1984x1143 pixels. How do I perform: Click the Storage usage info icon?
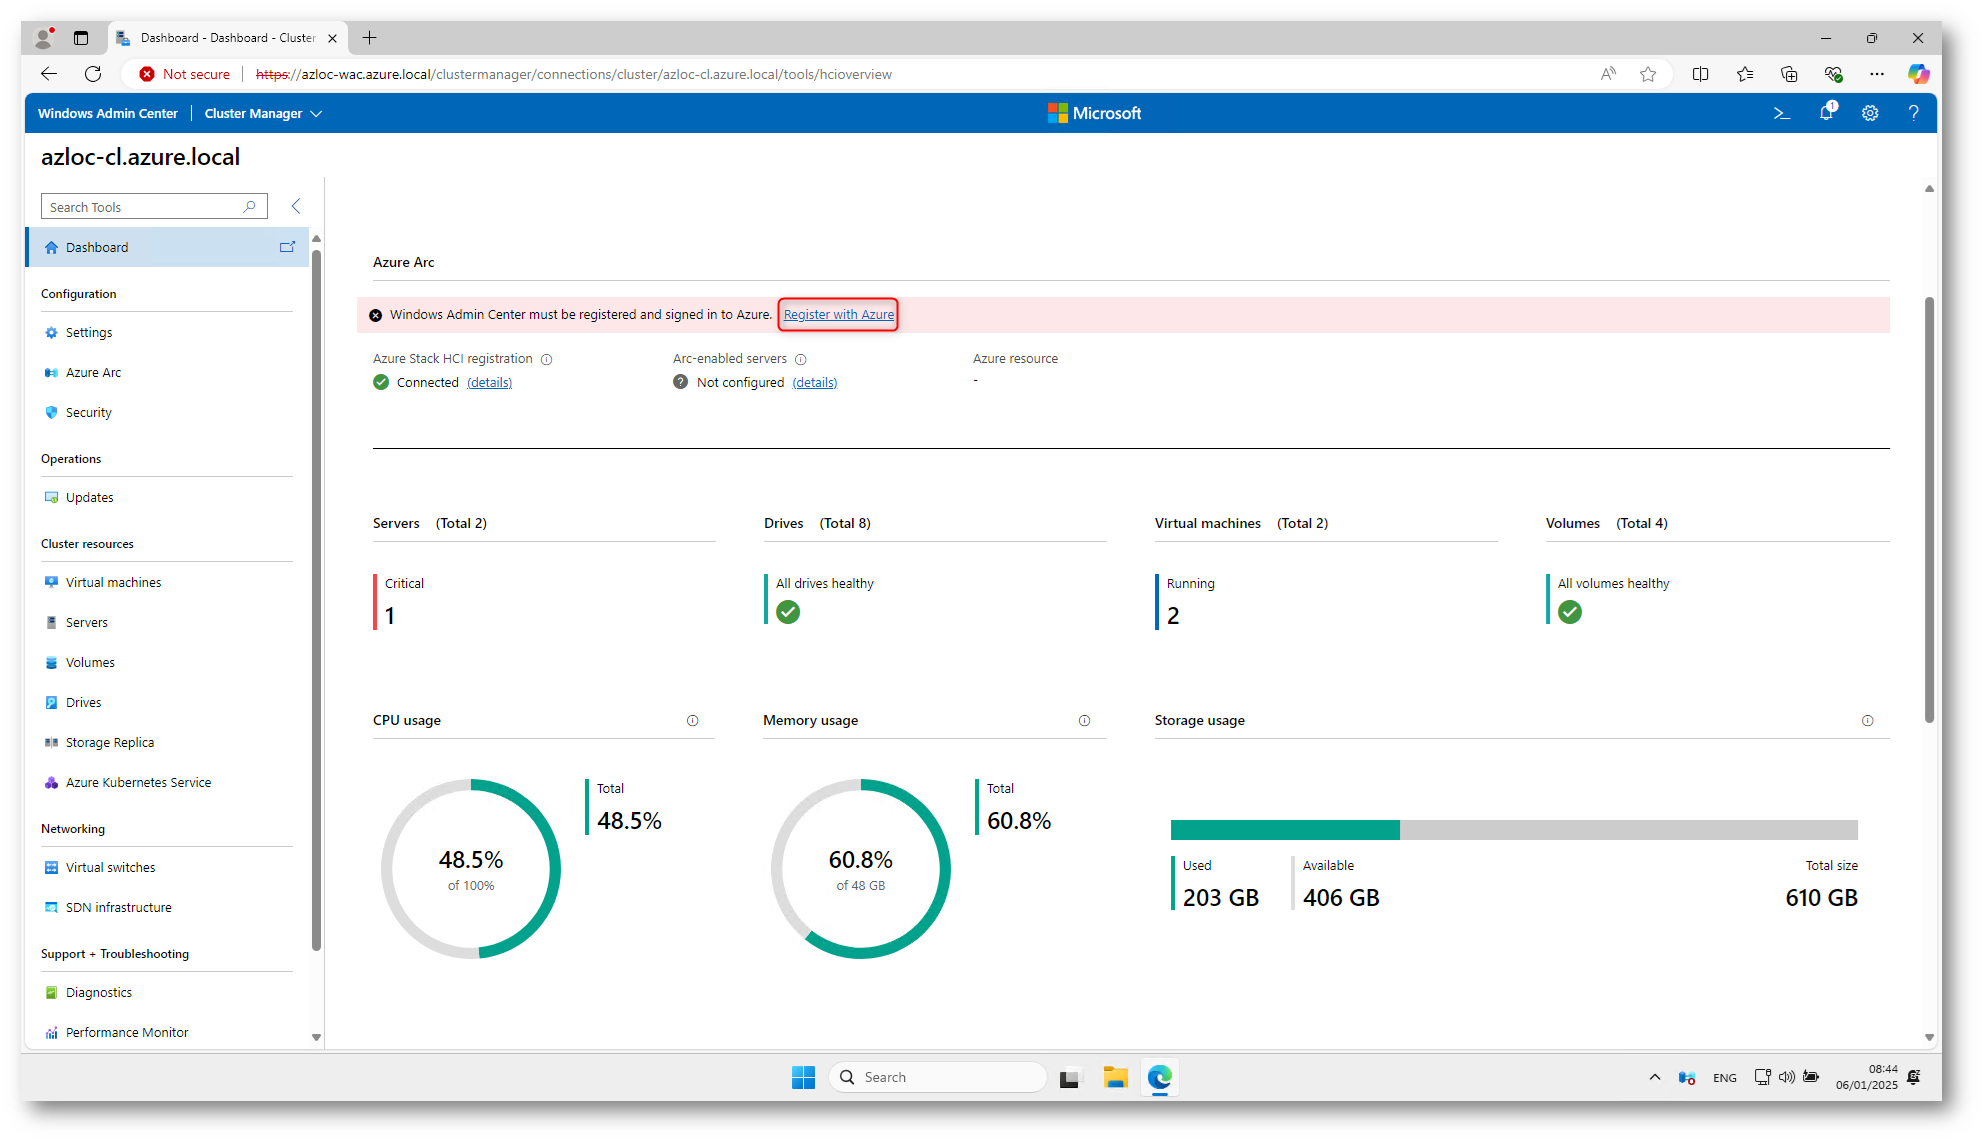click(1867, 720)
